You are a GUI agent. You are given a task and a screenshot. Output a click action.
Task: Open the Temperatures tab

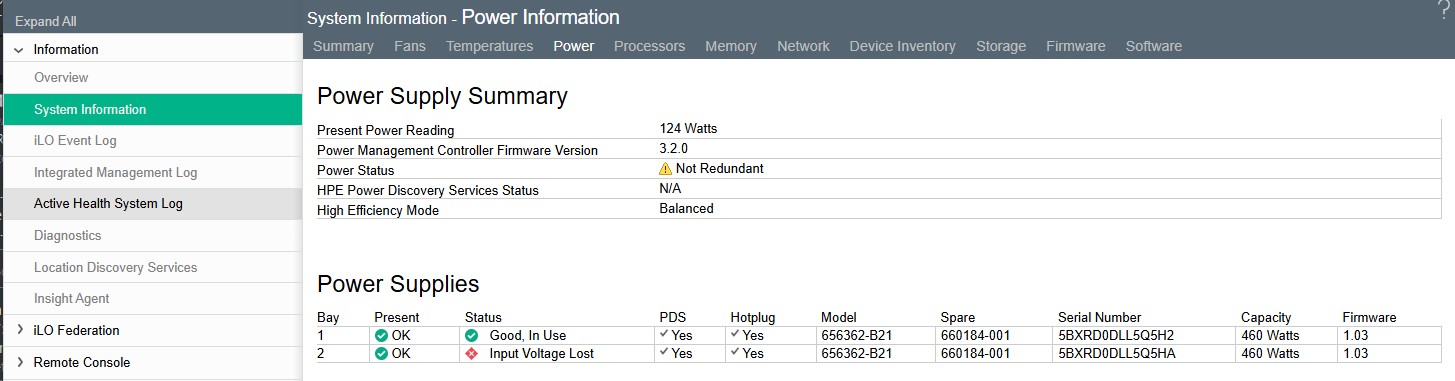(489, 46)
